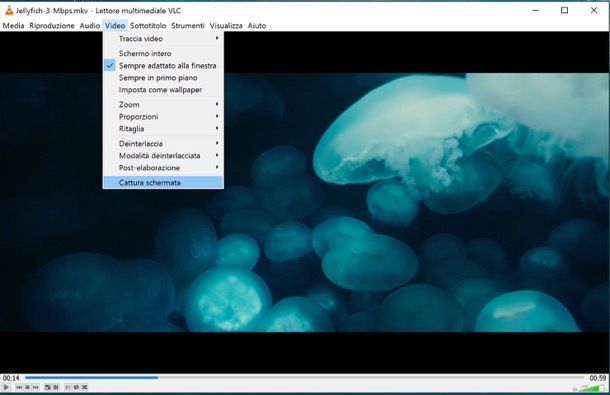Uncheck Sempre adattato alla finestra
Viewport: 610px width, 395px height.
click(163, 66)
